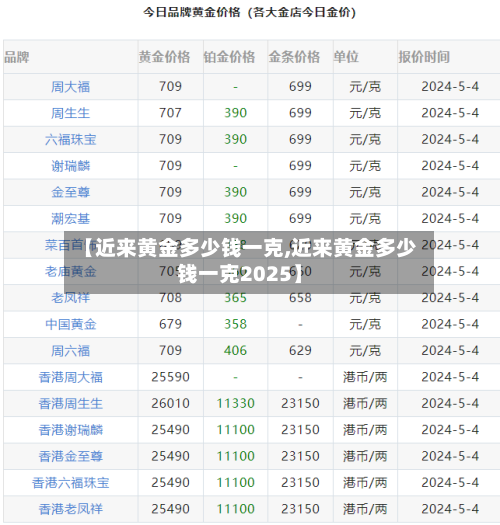Select platinum price 11330 for 香港周生生
Image resolution: width=500 pixels, height=525 pixels.
[235, 403]
